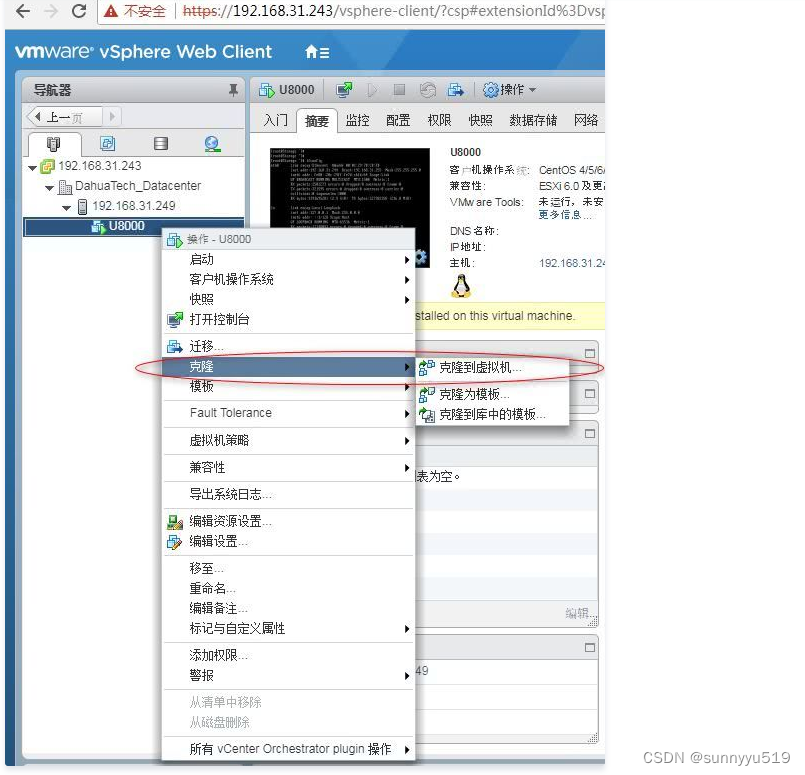Open the 网络 tab
The width and height of the screenshot is (805, 775).
point(586,121)
